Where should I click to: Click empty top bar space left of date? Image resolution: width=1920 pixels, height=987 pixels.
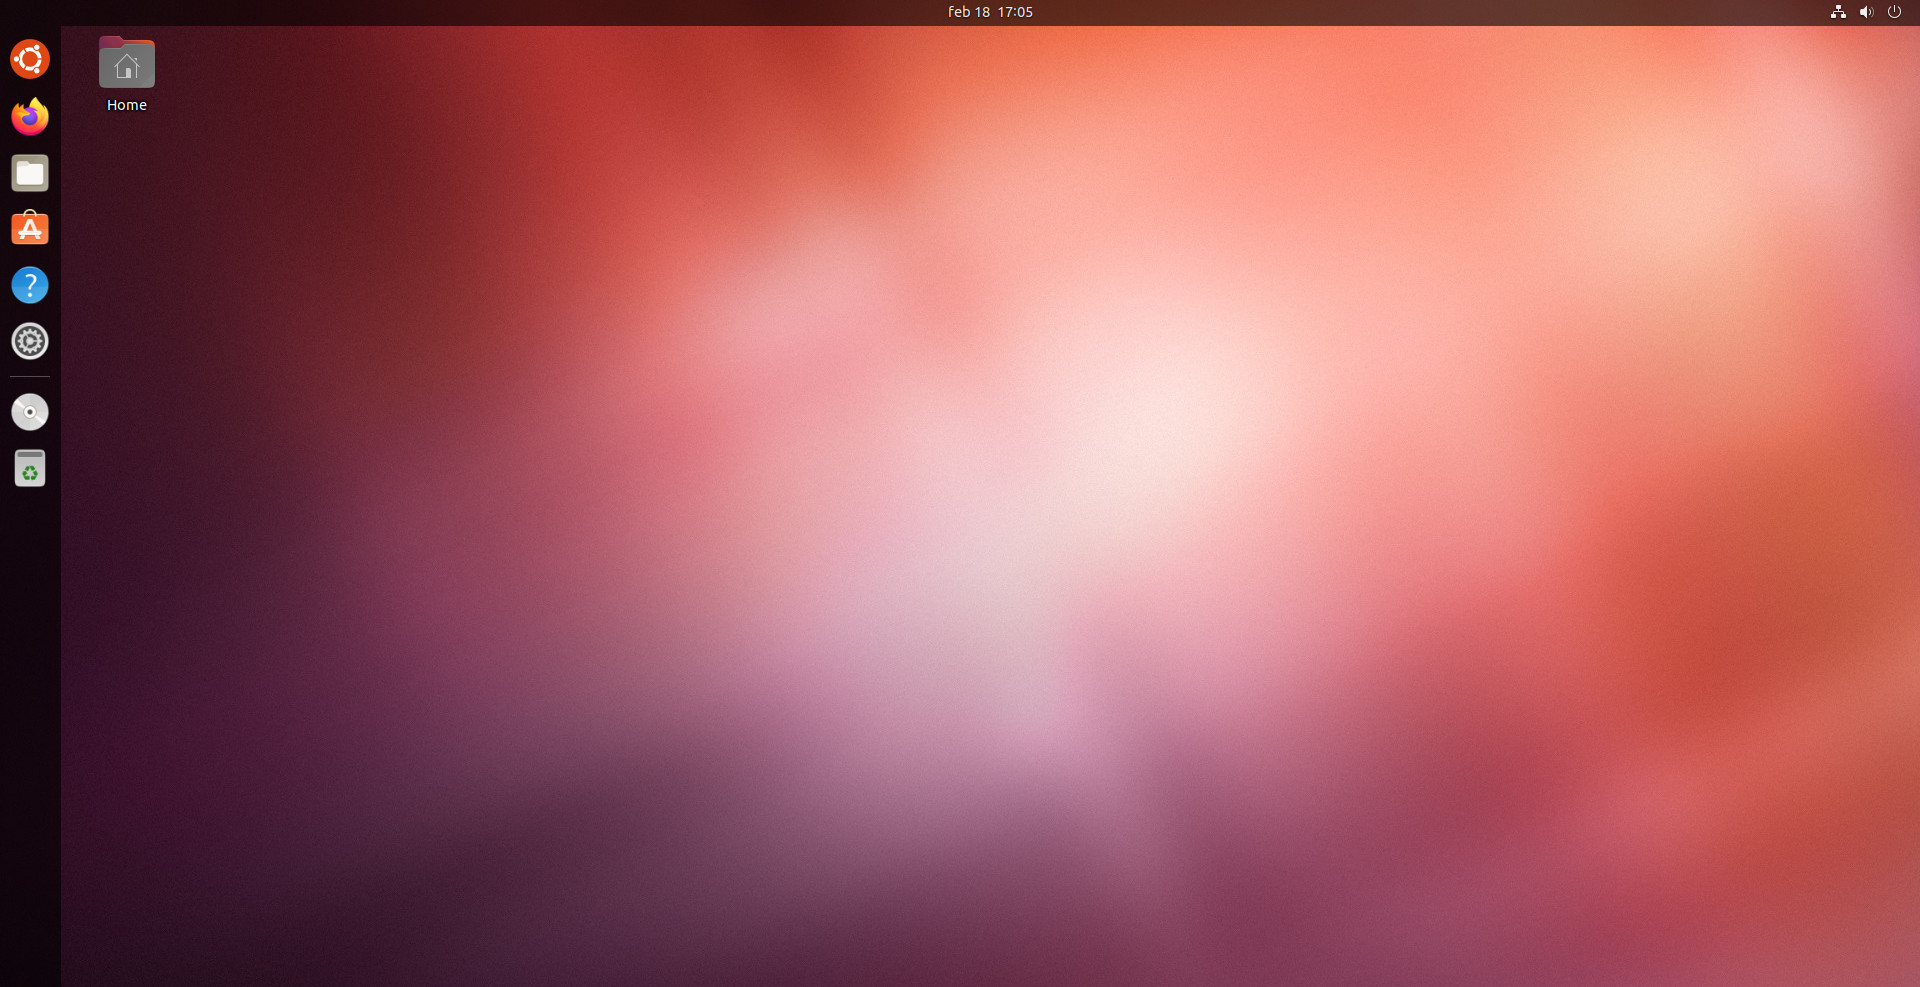(x=500, y=12)
